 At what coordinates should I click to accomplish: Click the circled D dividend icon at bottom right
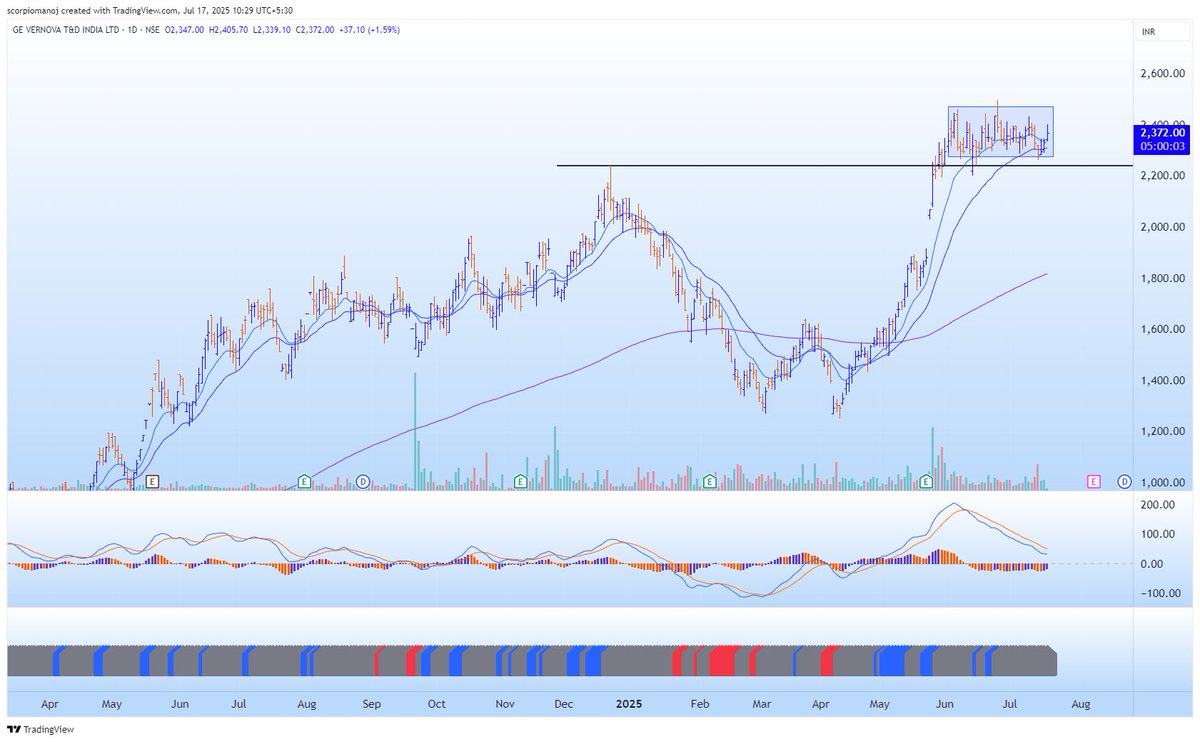[1124, 481]
